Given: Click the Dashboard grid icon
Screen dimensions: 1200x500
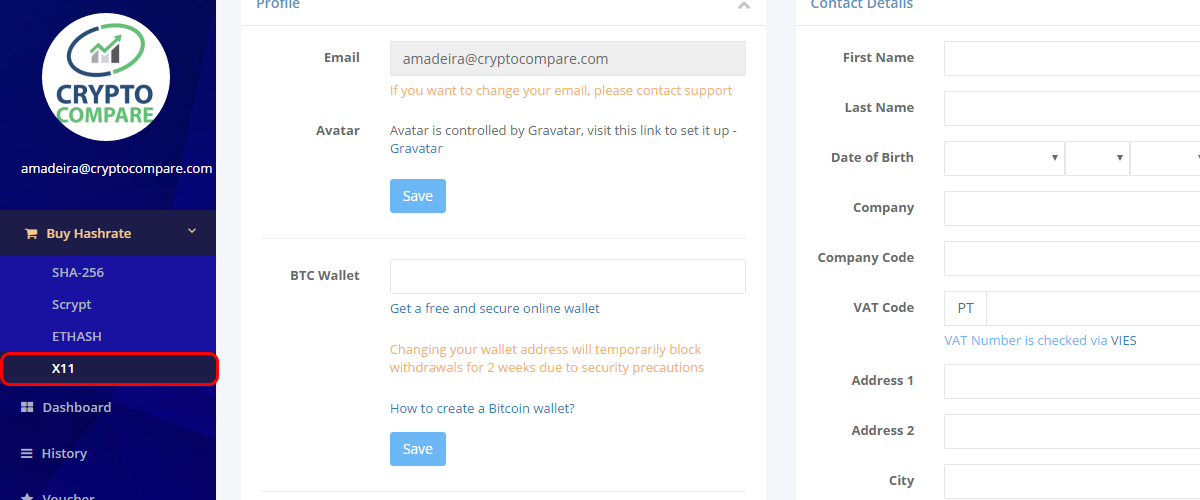Looking at the screenshot, I should (28, 408).
